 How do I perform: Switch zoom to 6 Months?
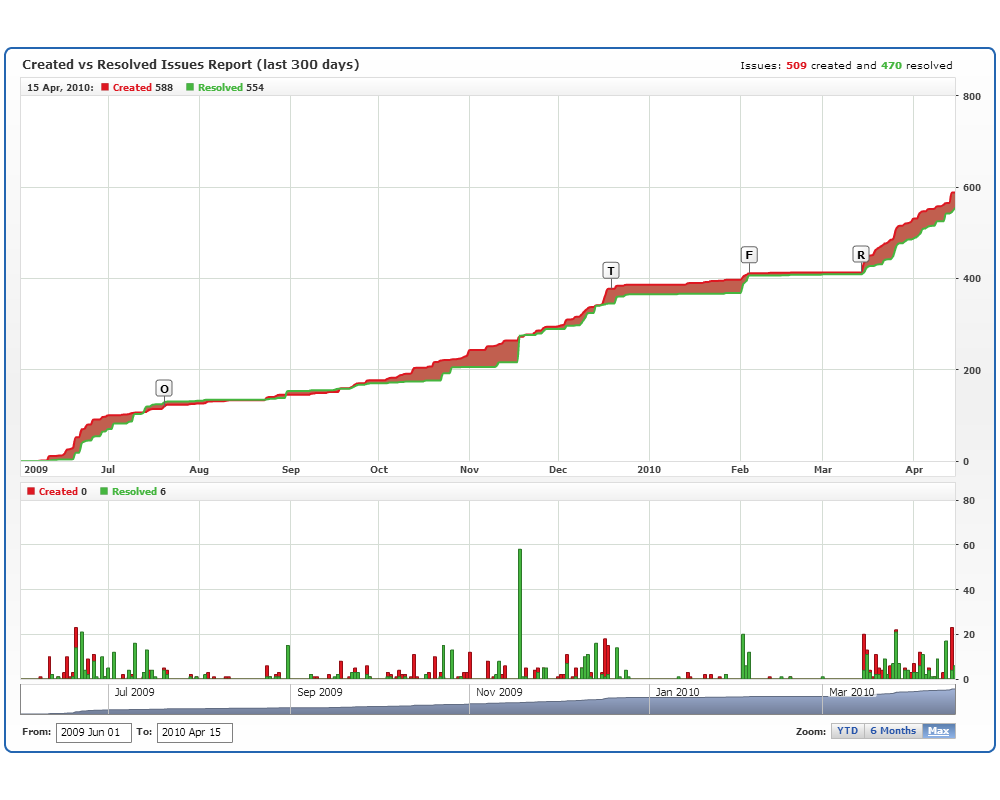[892, 731]
